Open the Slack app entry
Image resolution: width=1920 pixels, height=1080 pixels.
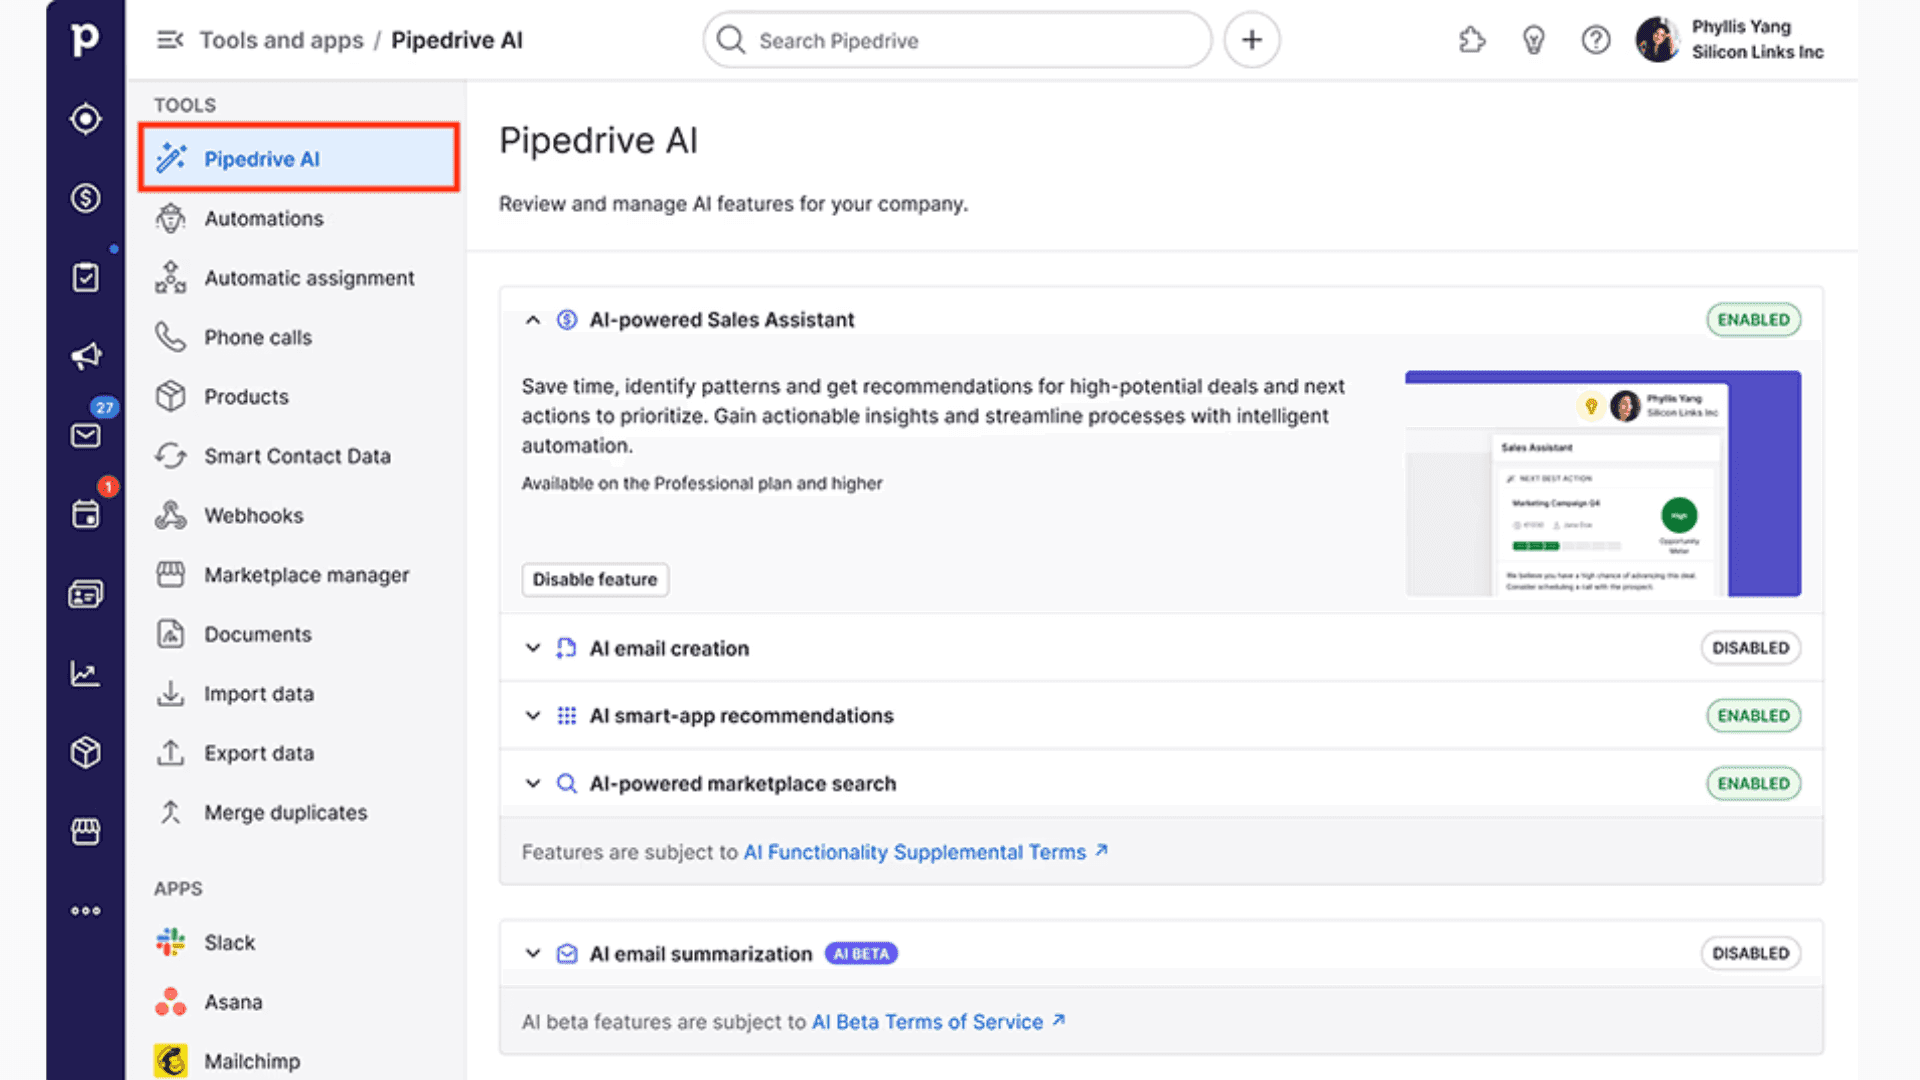point(299,943)
